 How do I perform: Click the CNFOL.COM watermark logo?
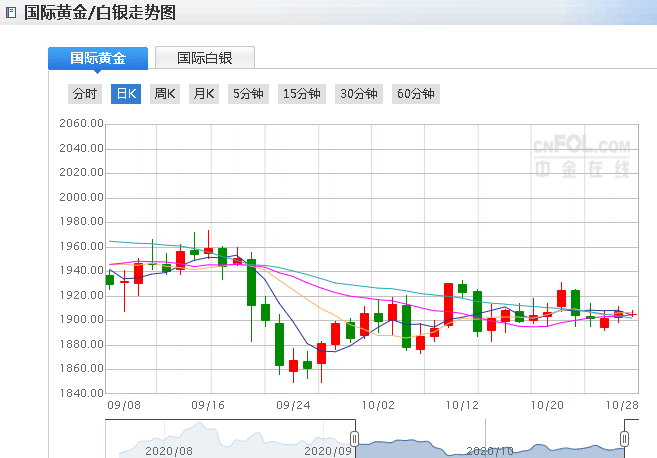588,156
